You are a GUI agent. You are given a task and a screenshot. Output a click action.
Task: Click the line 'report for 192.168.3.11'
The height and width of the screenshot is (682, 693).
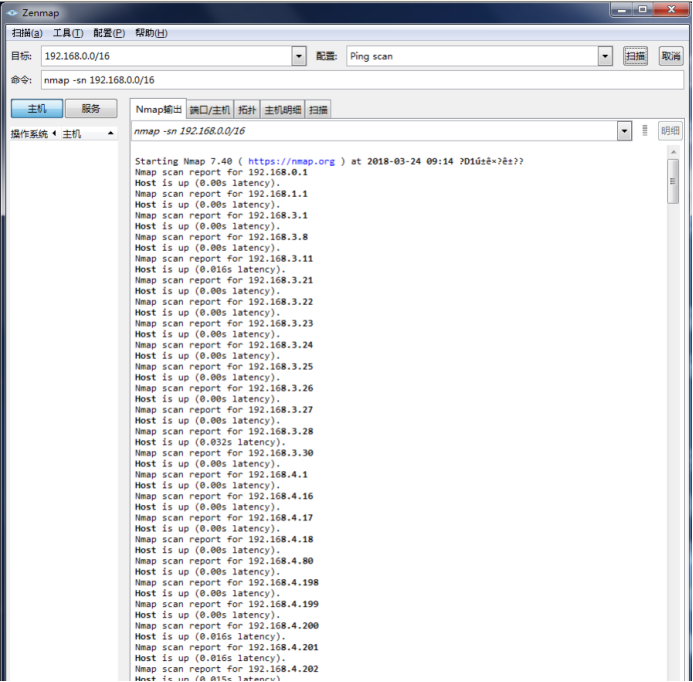click(x=224, y=259)
